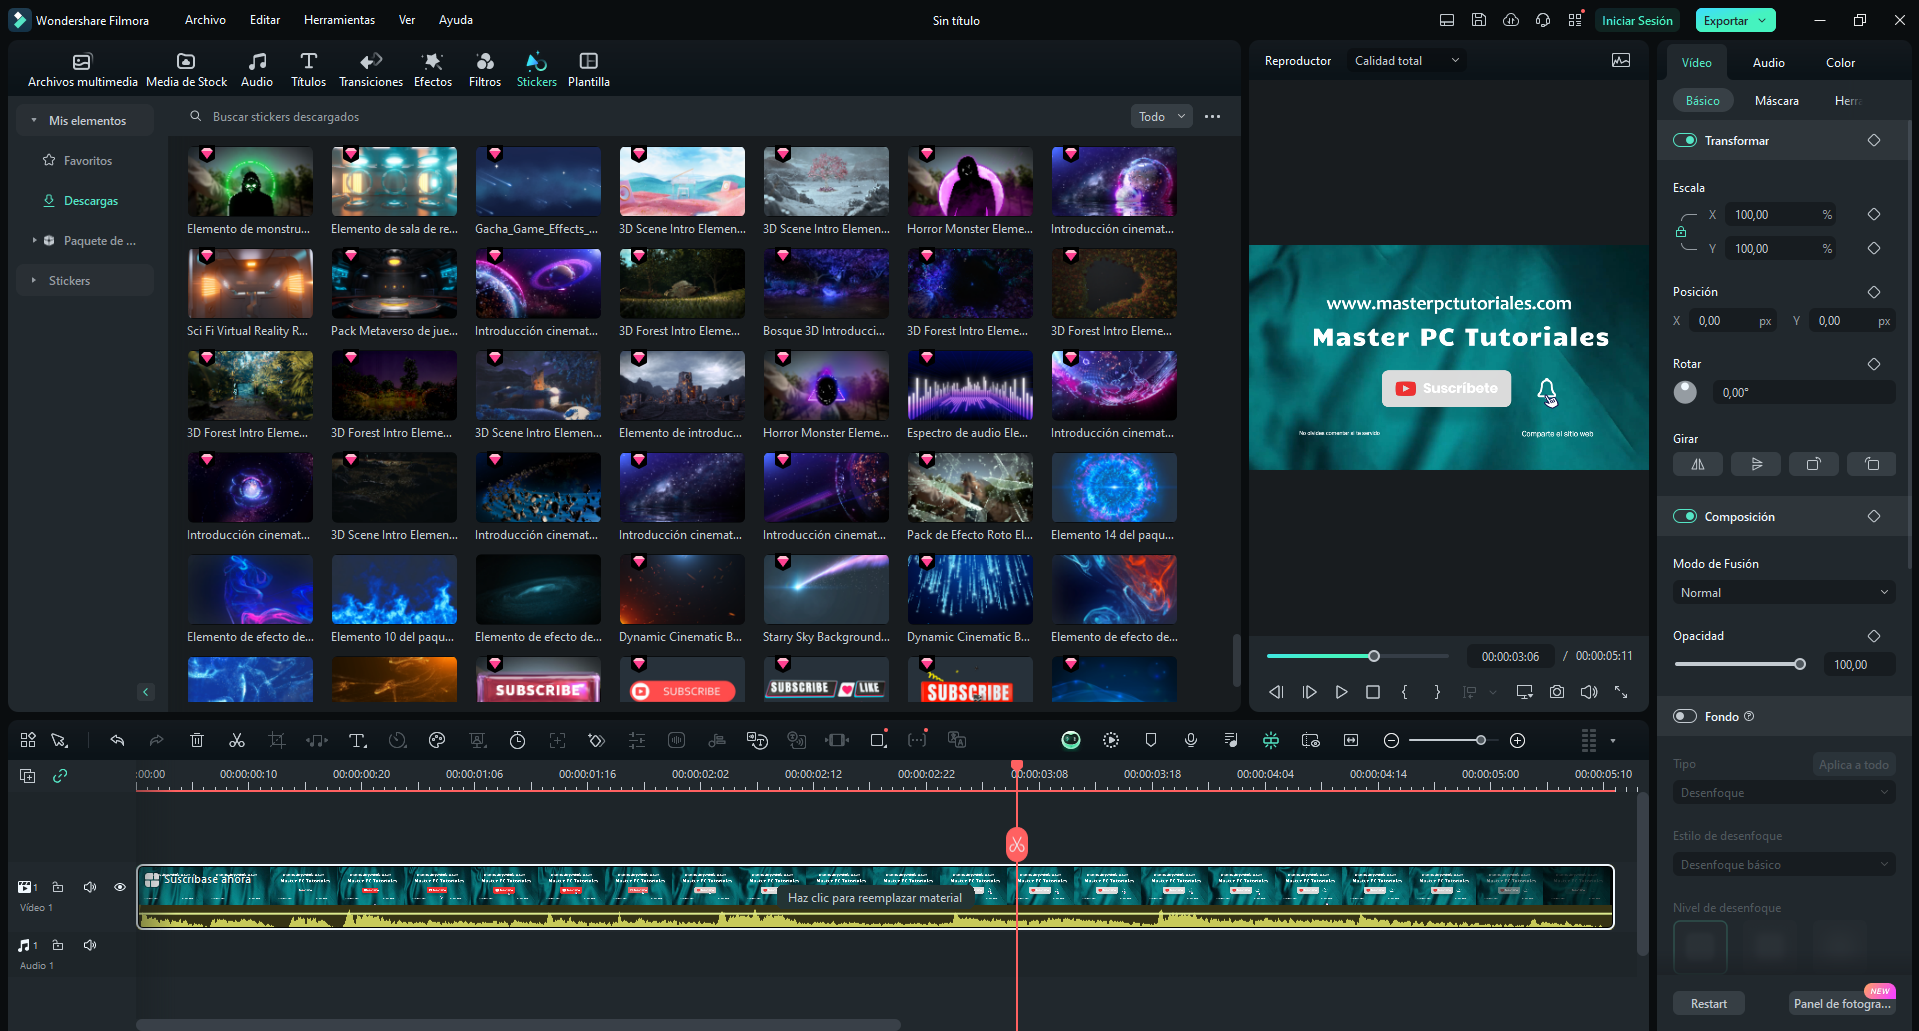Click the split scissors on the playhead
The height and width of the screenshot is (1031, 1919).
(1017, 845)
